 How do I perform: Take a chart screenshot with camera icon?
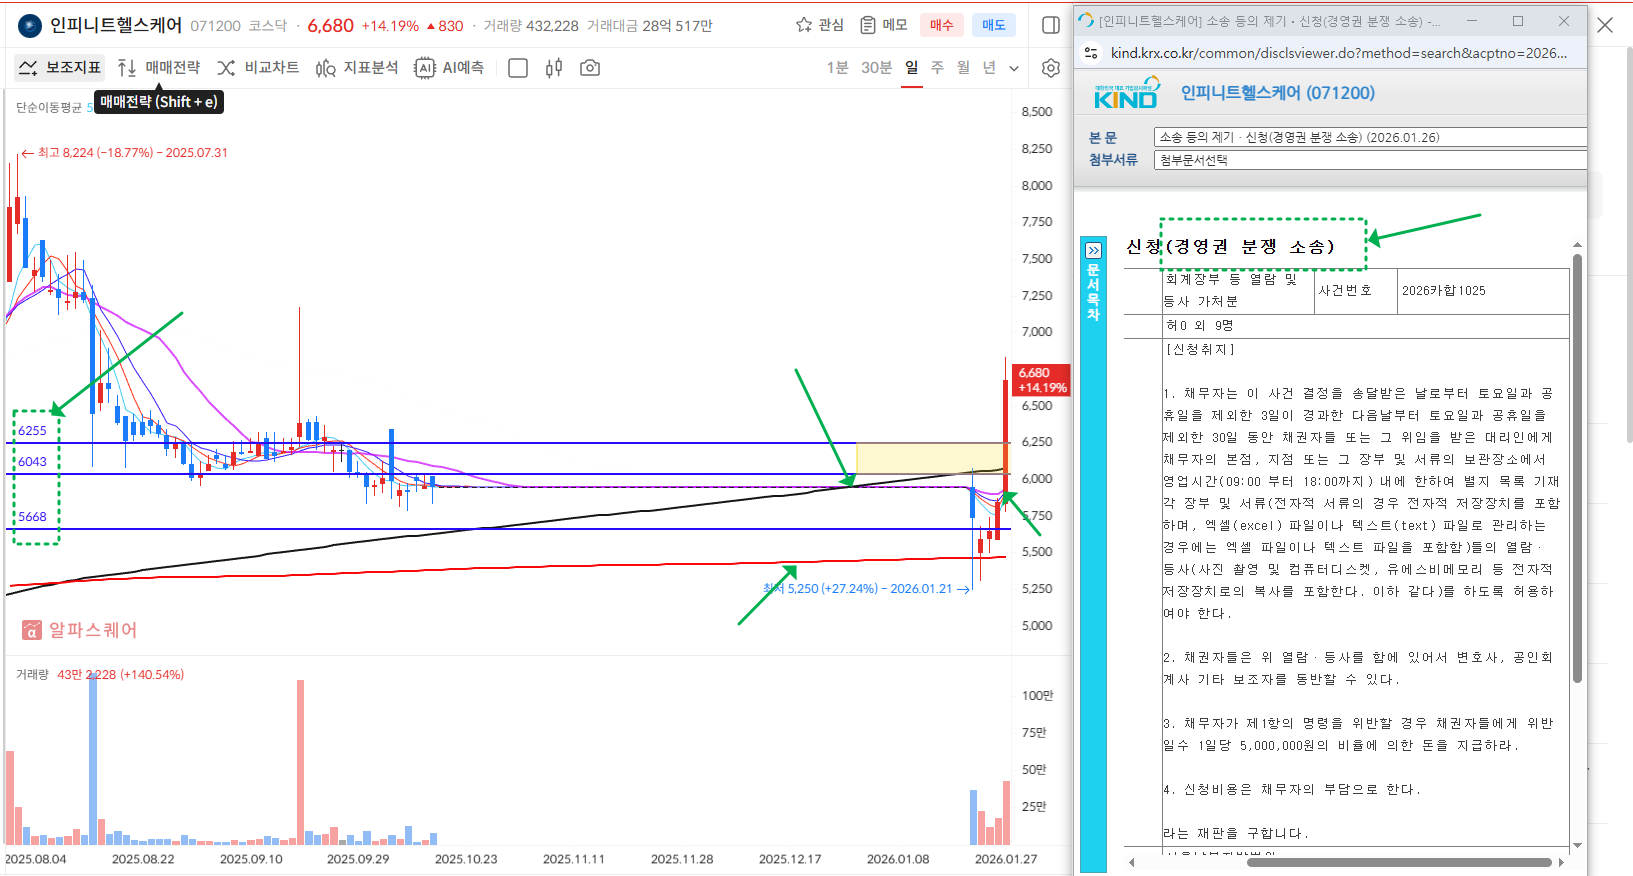point(590,68)
